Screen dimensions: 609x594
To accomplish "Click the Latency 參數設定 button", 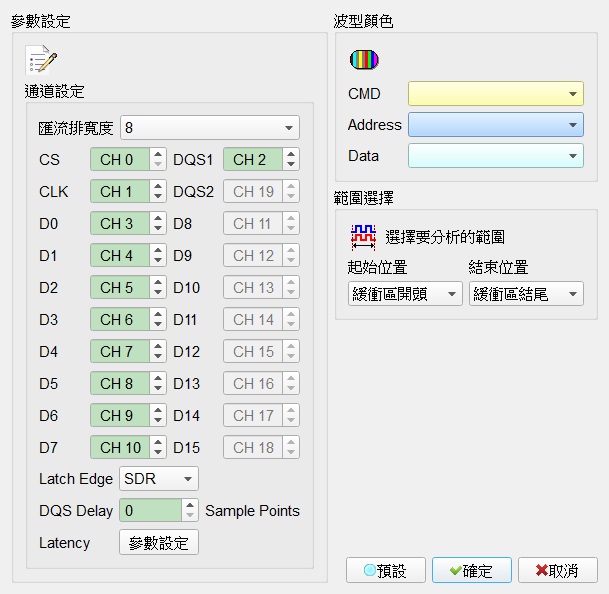I will click(x=159, y=542).
